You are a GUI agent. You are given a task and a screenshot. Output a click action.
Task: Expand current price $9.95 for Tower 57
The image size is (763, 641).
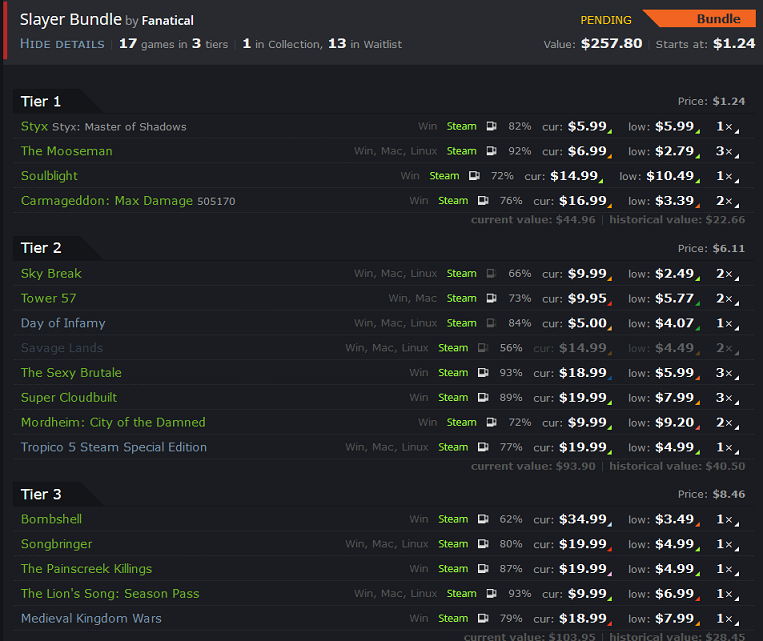[x=590, y=298]
